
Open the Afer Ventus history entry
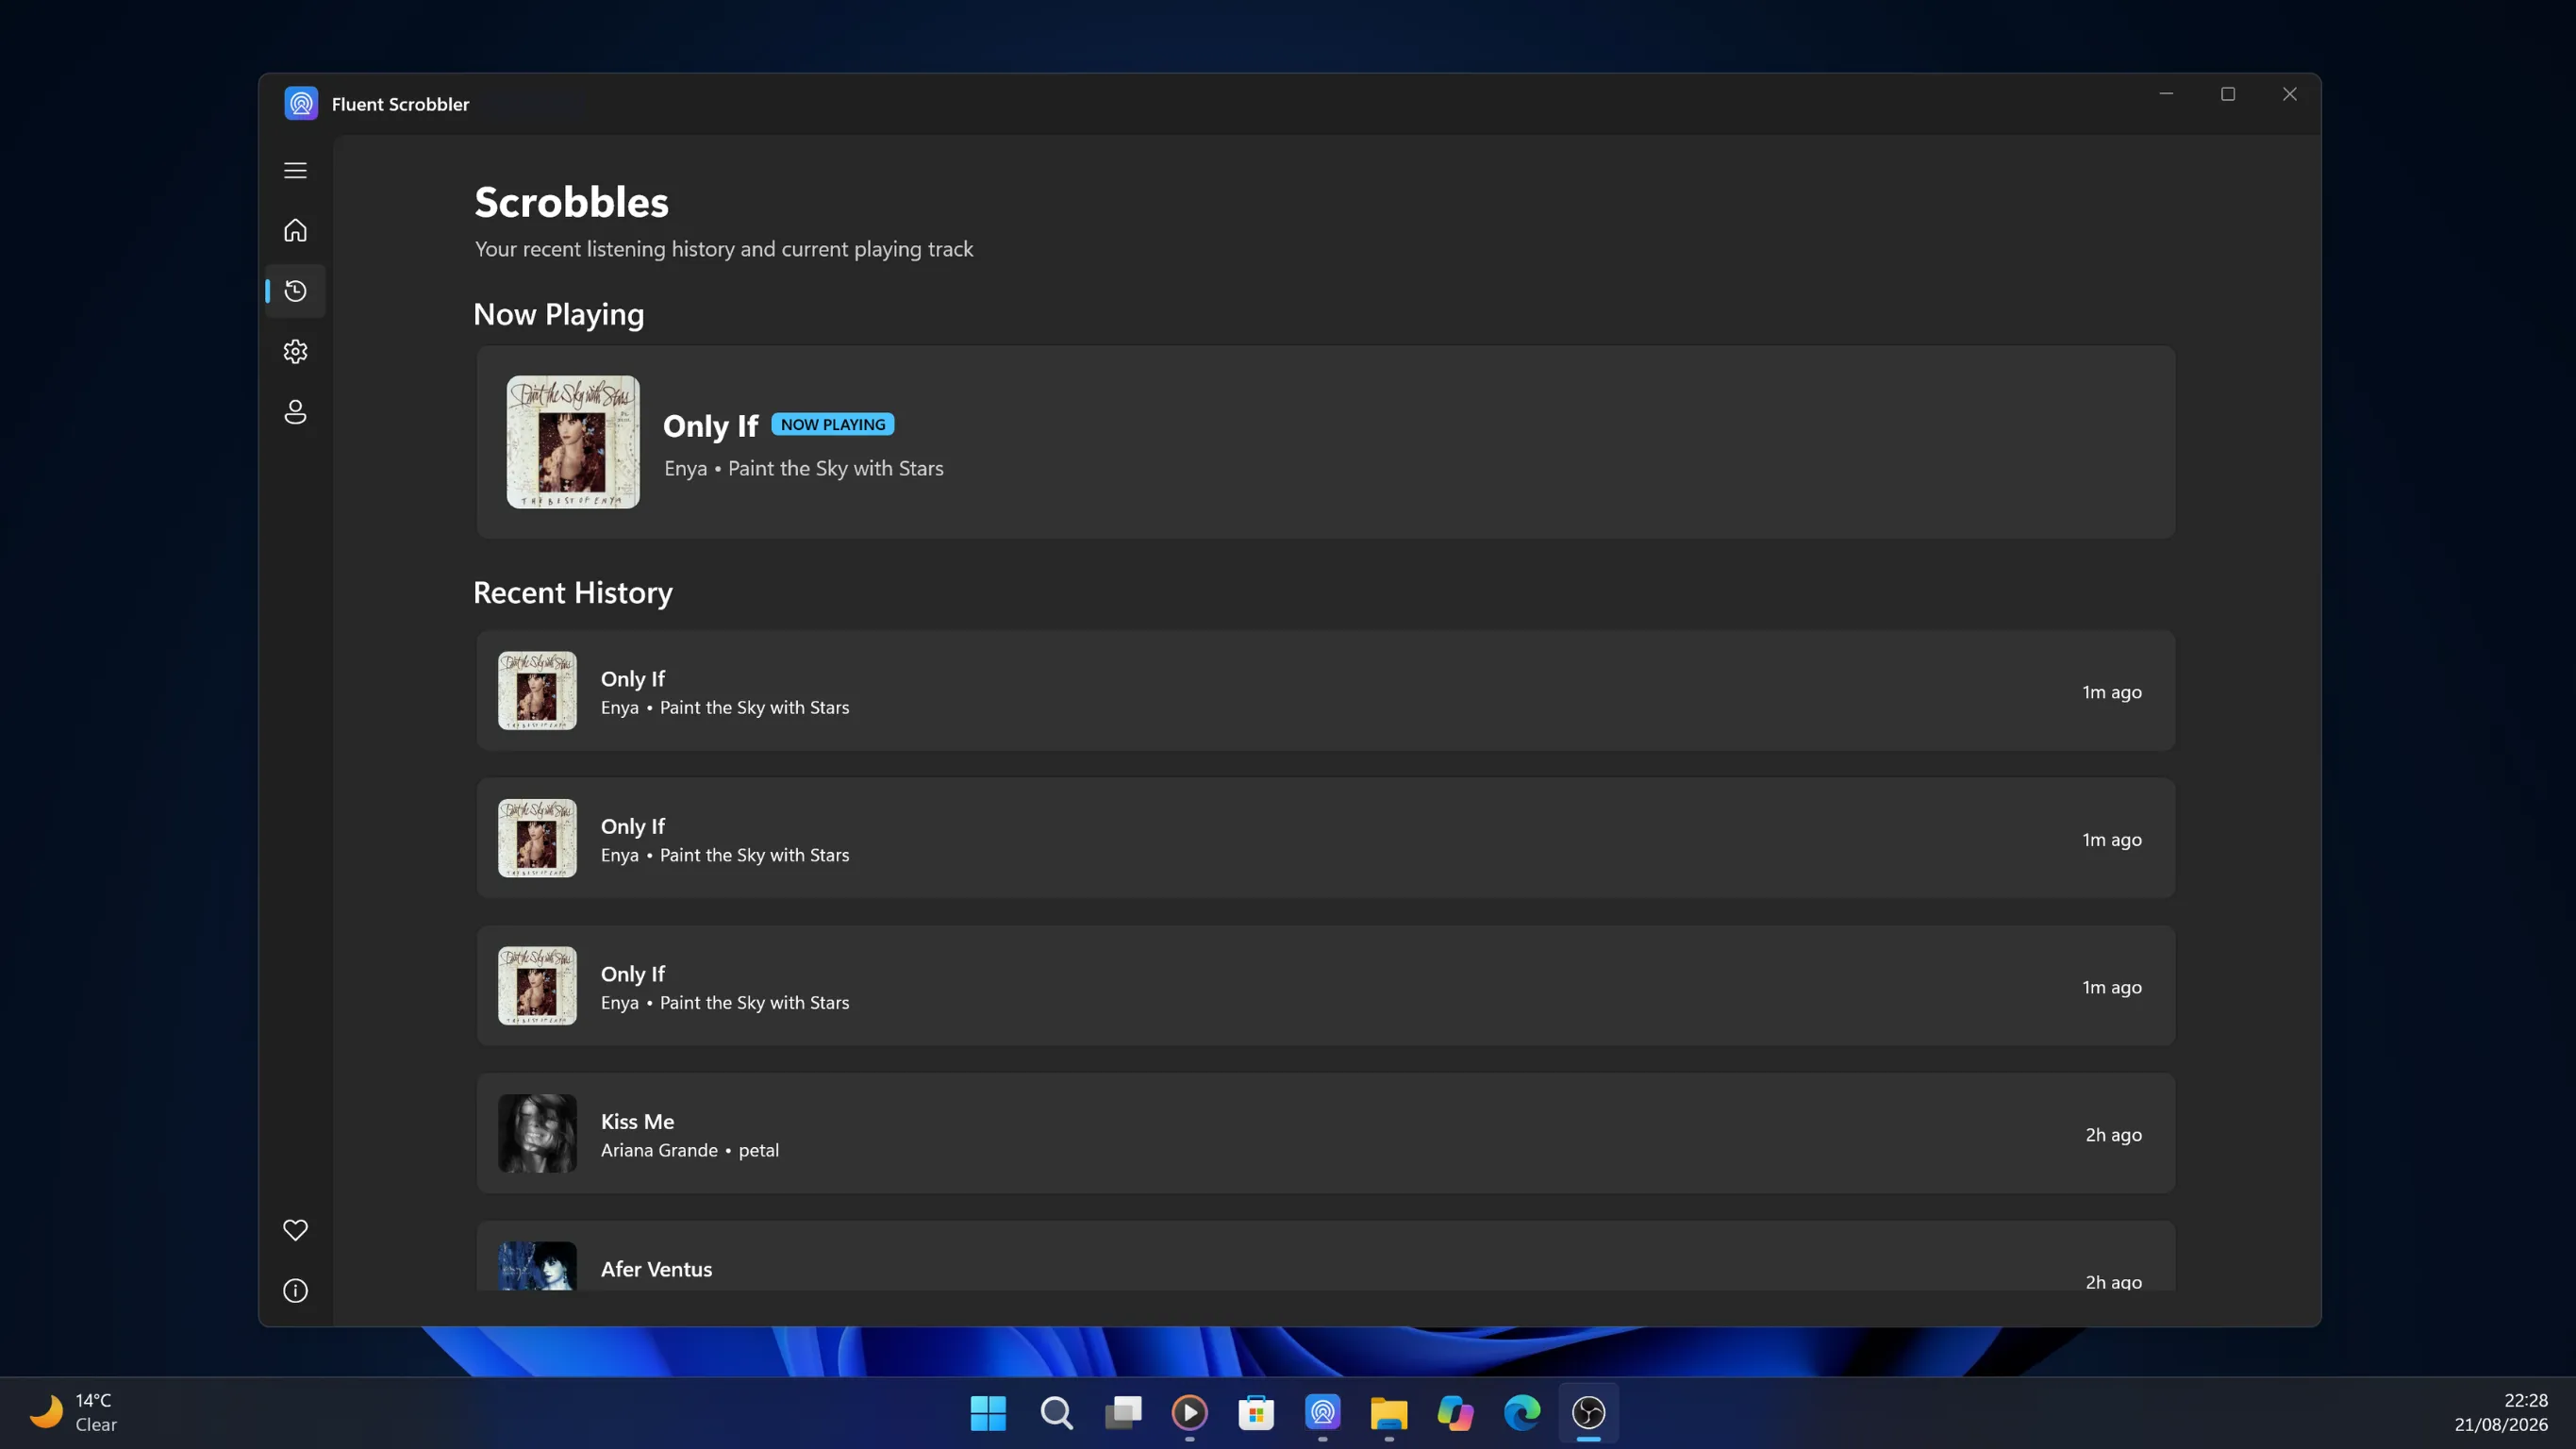point(1325,1256)
